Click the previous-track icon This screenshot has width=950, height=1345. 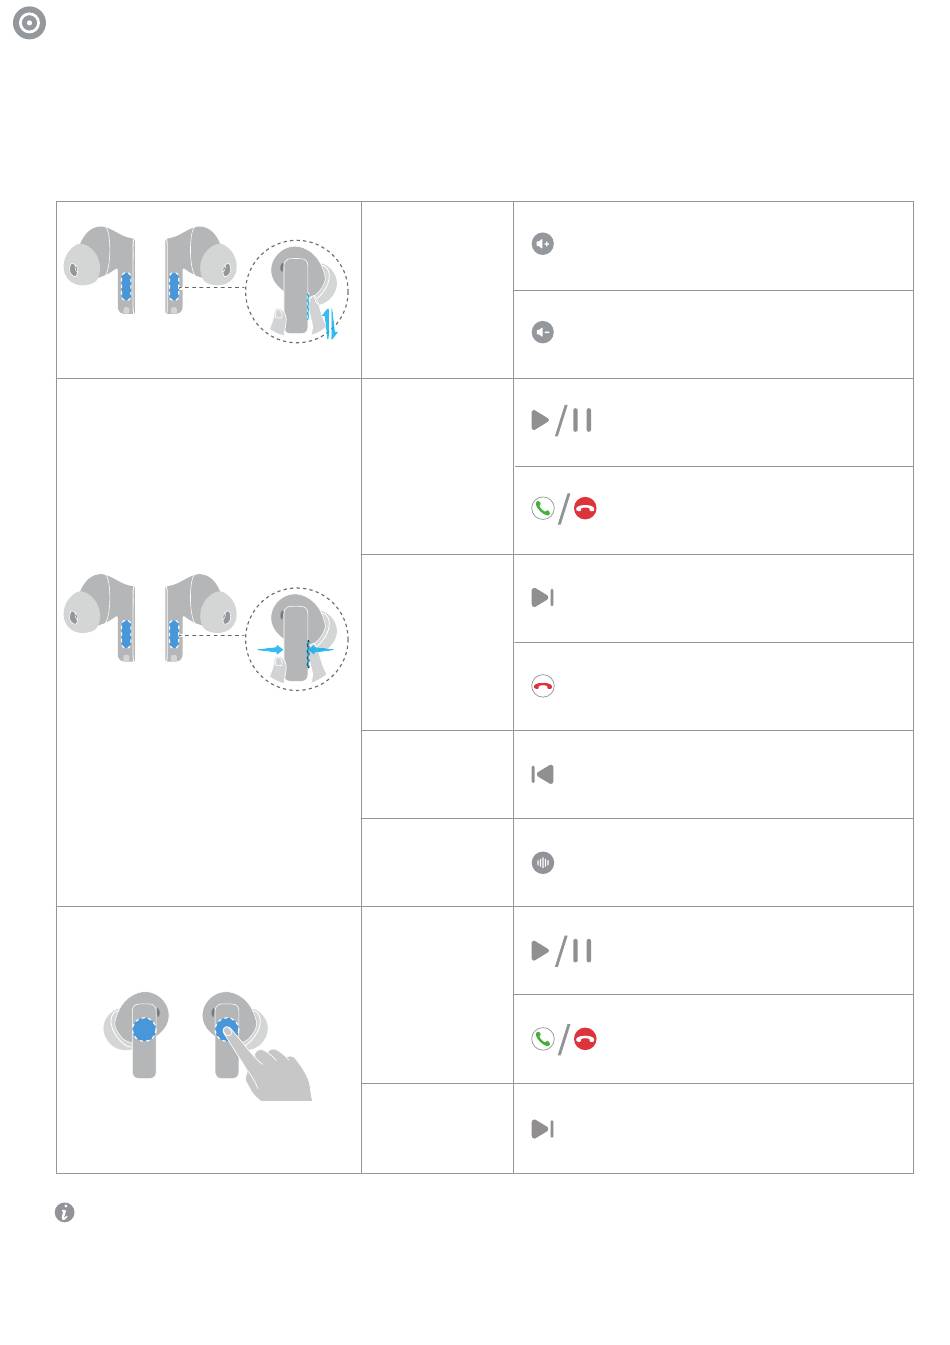(x=543, y=774)
